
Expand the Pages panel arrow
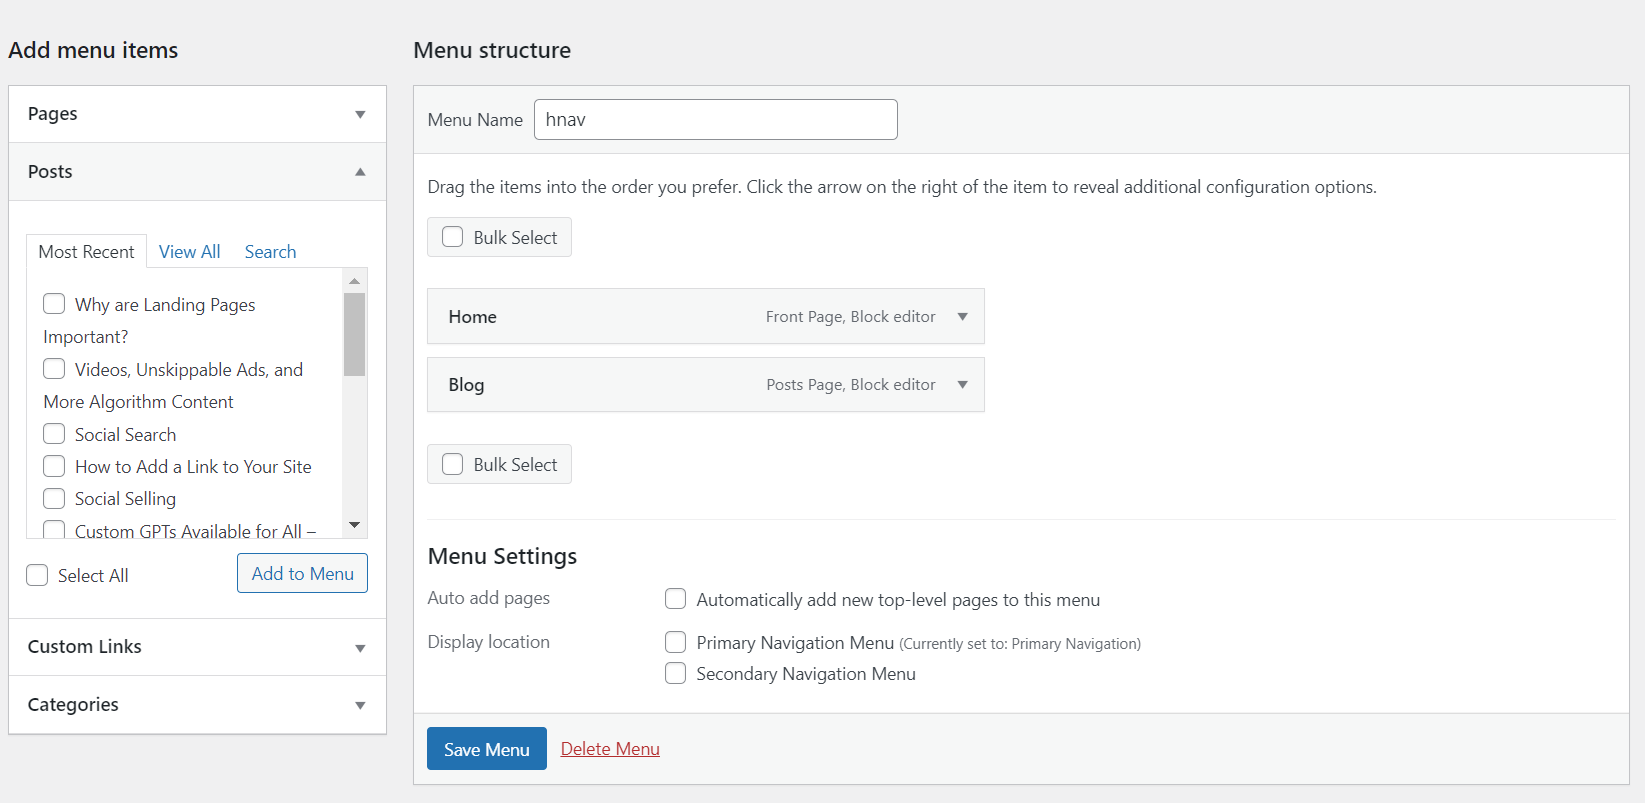360,114
